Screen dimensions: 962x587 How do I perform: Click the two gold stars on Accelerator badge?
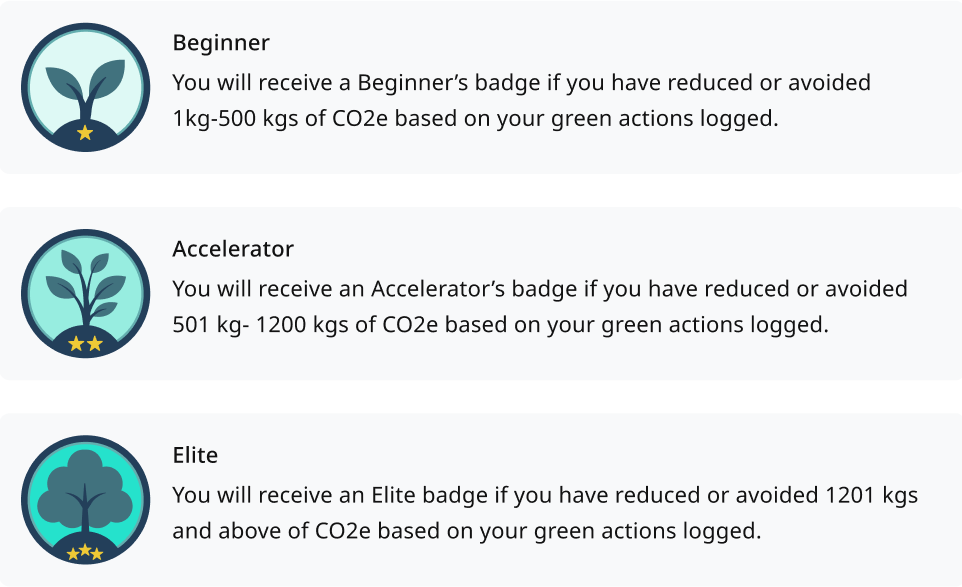[x=85, y=344]
